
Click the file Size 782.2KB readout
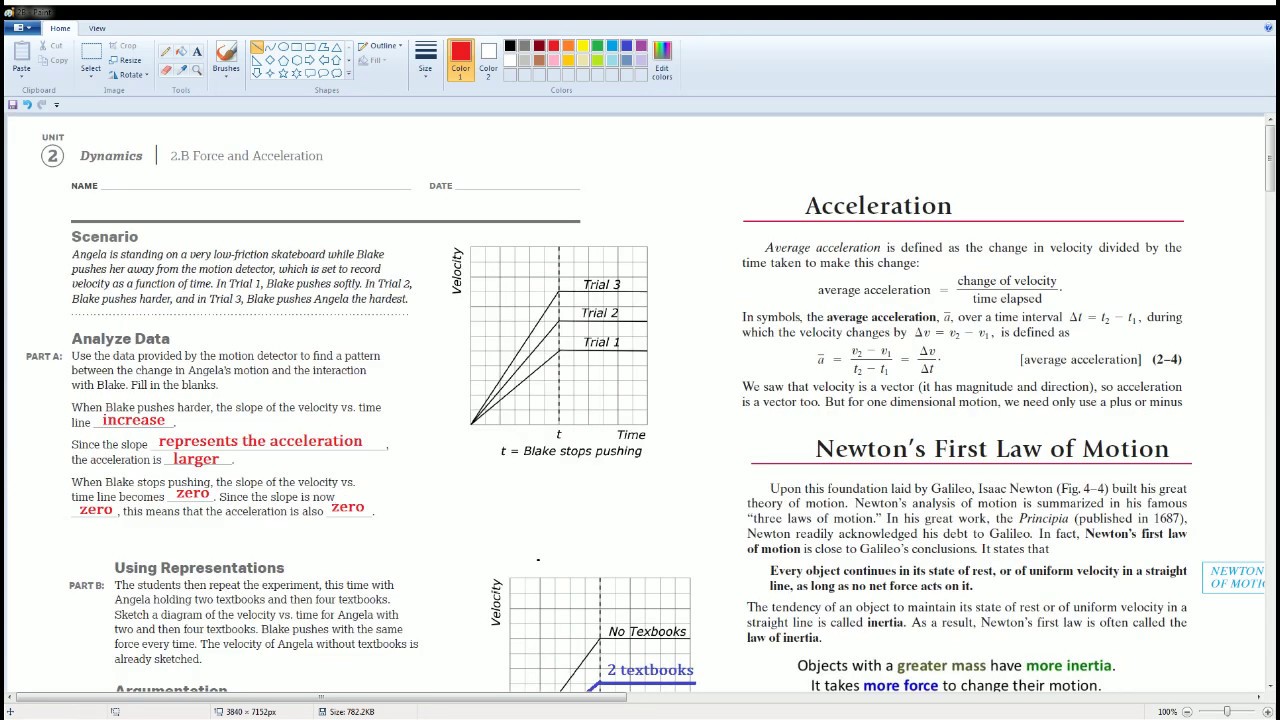346,712
